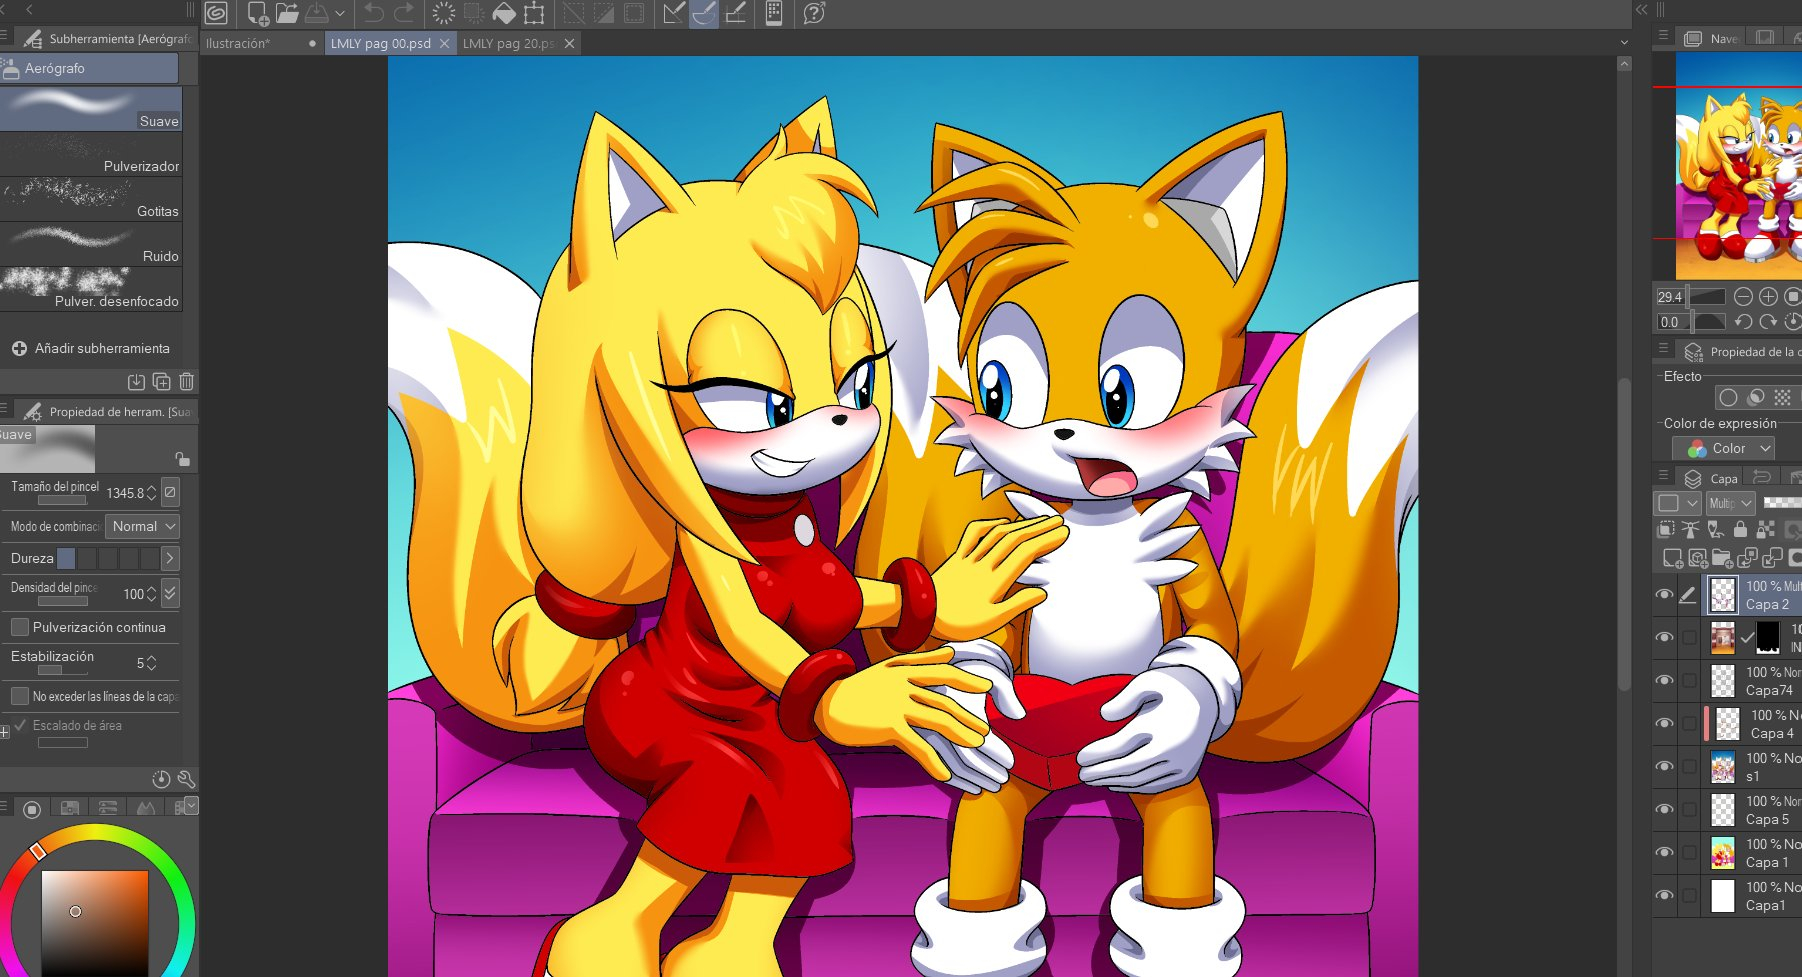Screen dimensions: 1802x977
Task: Switch to the Ilustración document tab
Action: (238, 44)
